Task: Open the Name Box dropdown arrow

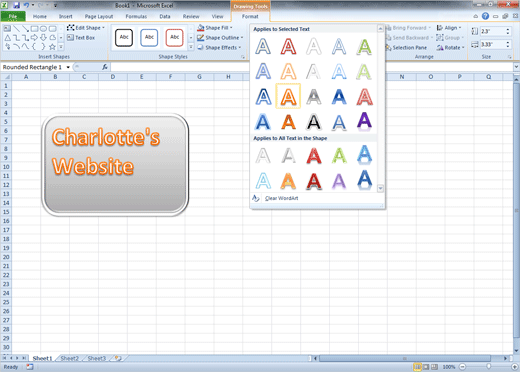Action: (68, 67)
